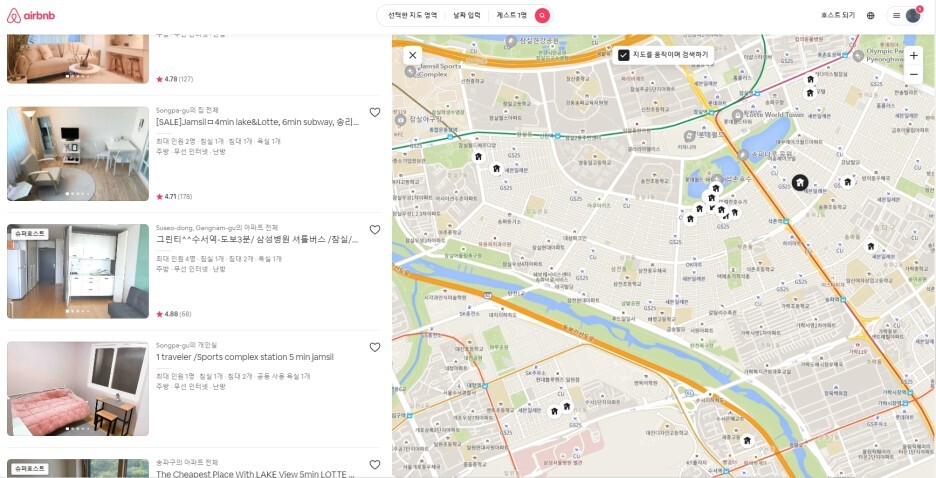The image size is (936, 478).
Task: Close the map with the X button
Action: pyautogui.click(x=412, y=55)
